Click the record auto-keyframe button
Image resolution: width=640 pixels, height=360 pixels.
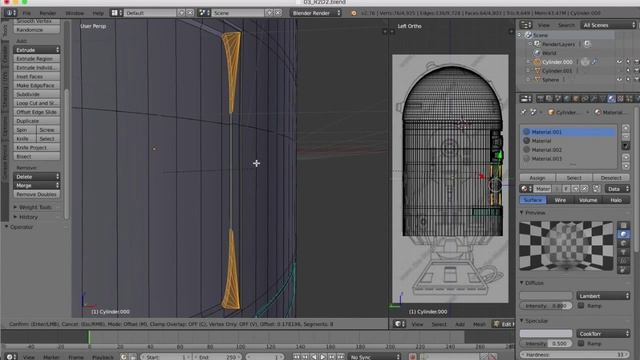tap(412, 357)
